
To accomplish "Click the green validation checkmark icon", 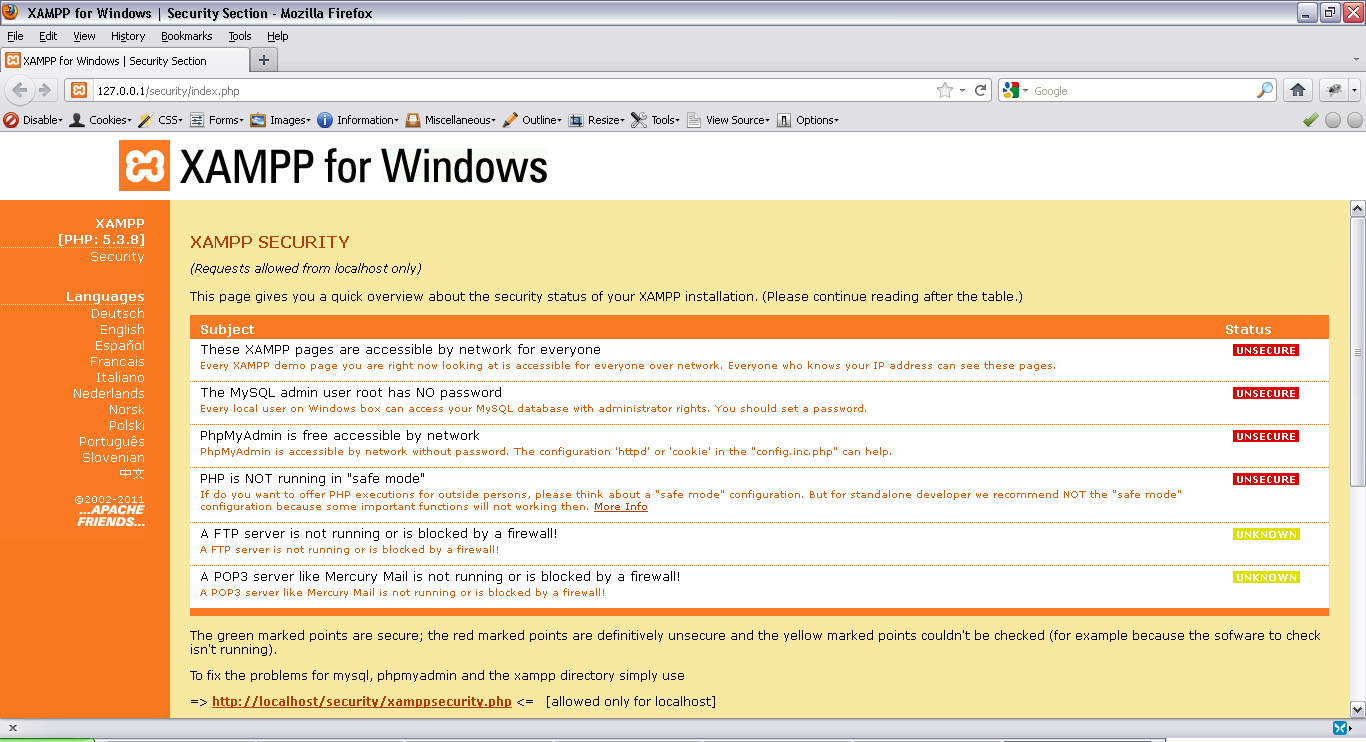I will click(1311, 120).
